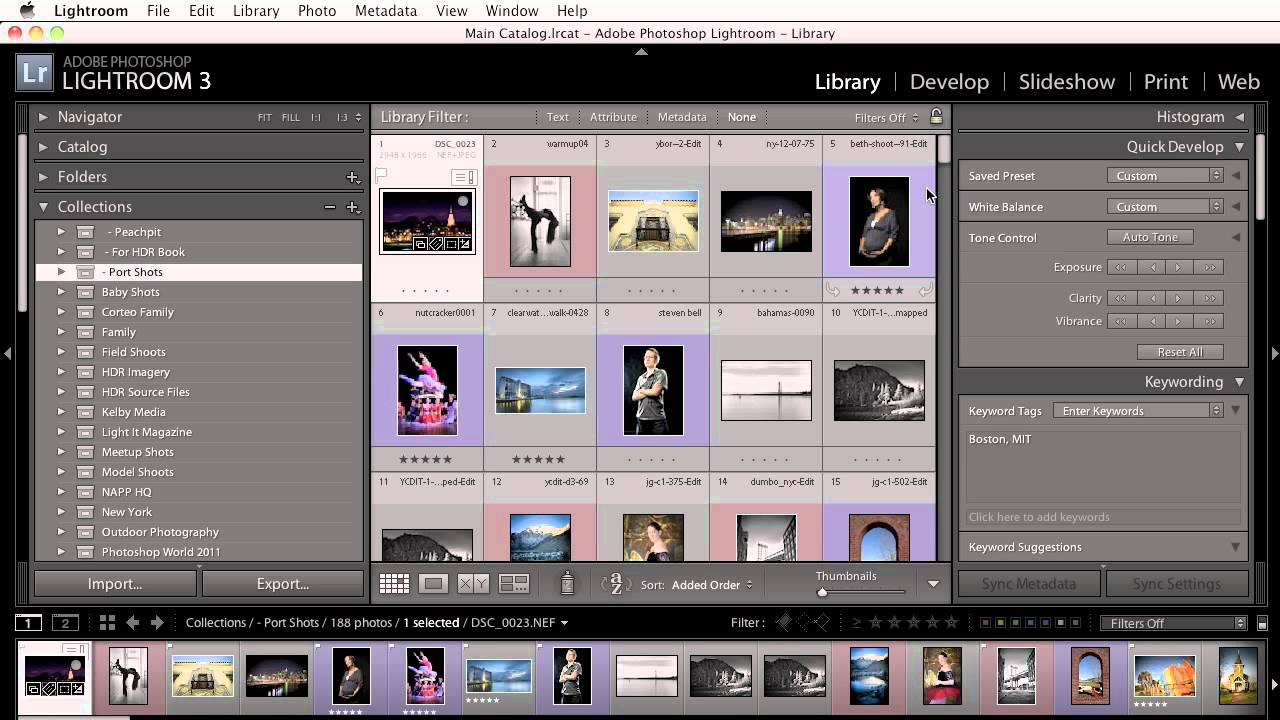Click the filmstrip grid shortcut icon
This screenshot has height=720, width=1280.
pyautogui.click(x=107, y=623)
